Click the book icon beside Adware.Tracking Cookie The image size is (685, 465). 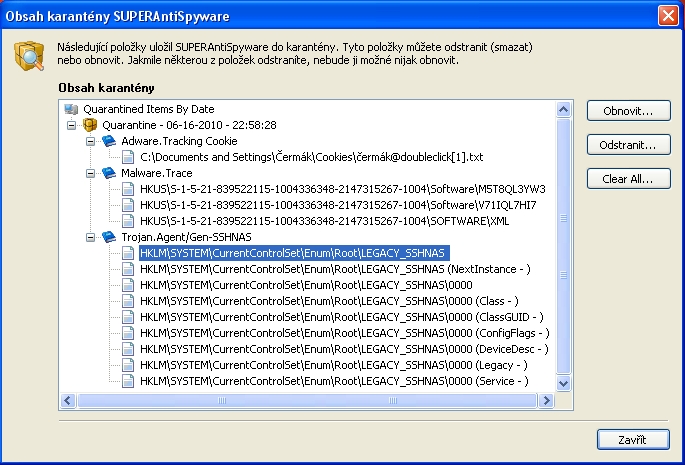click(109, 141)
